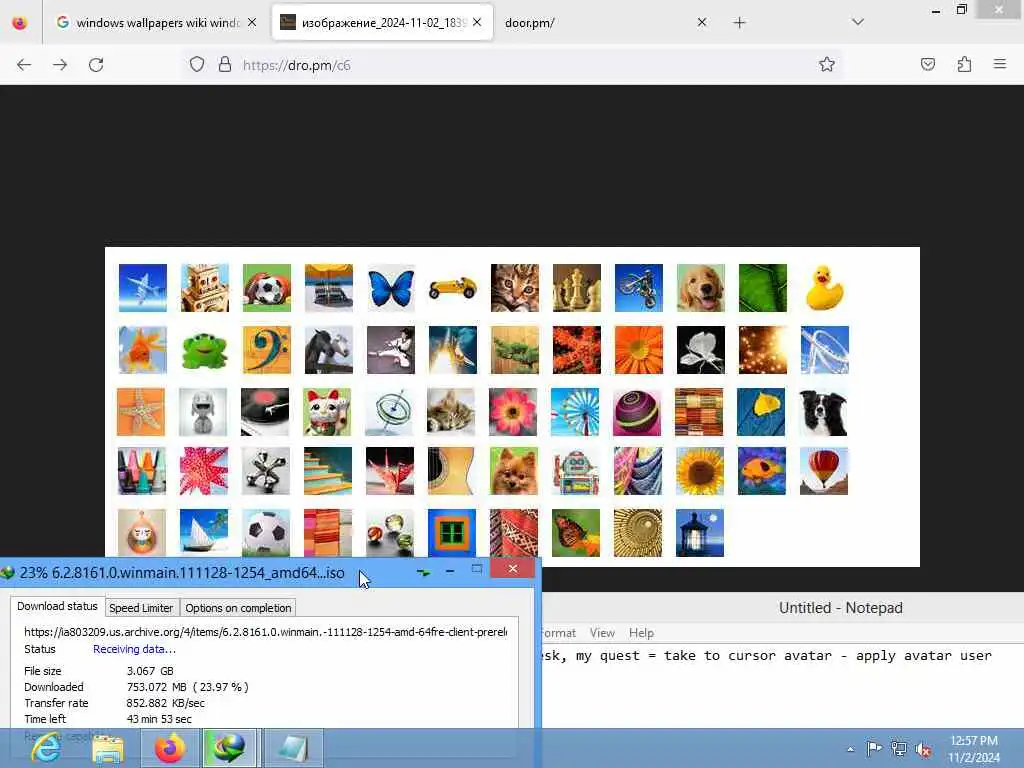Click the archive.org download URL text
Viewport: 1024px width, 768px height.
[x=265, y=632]
